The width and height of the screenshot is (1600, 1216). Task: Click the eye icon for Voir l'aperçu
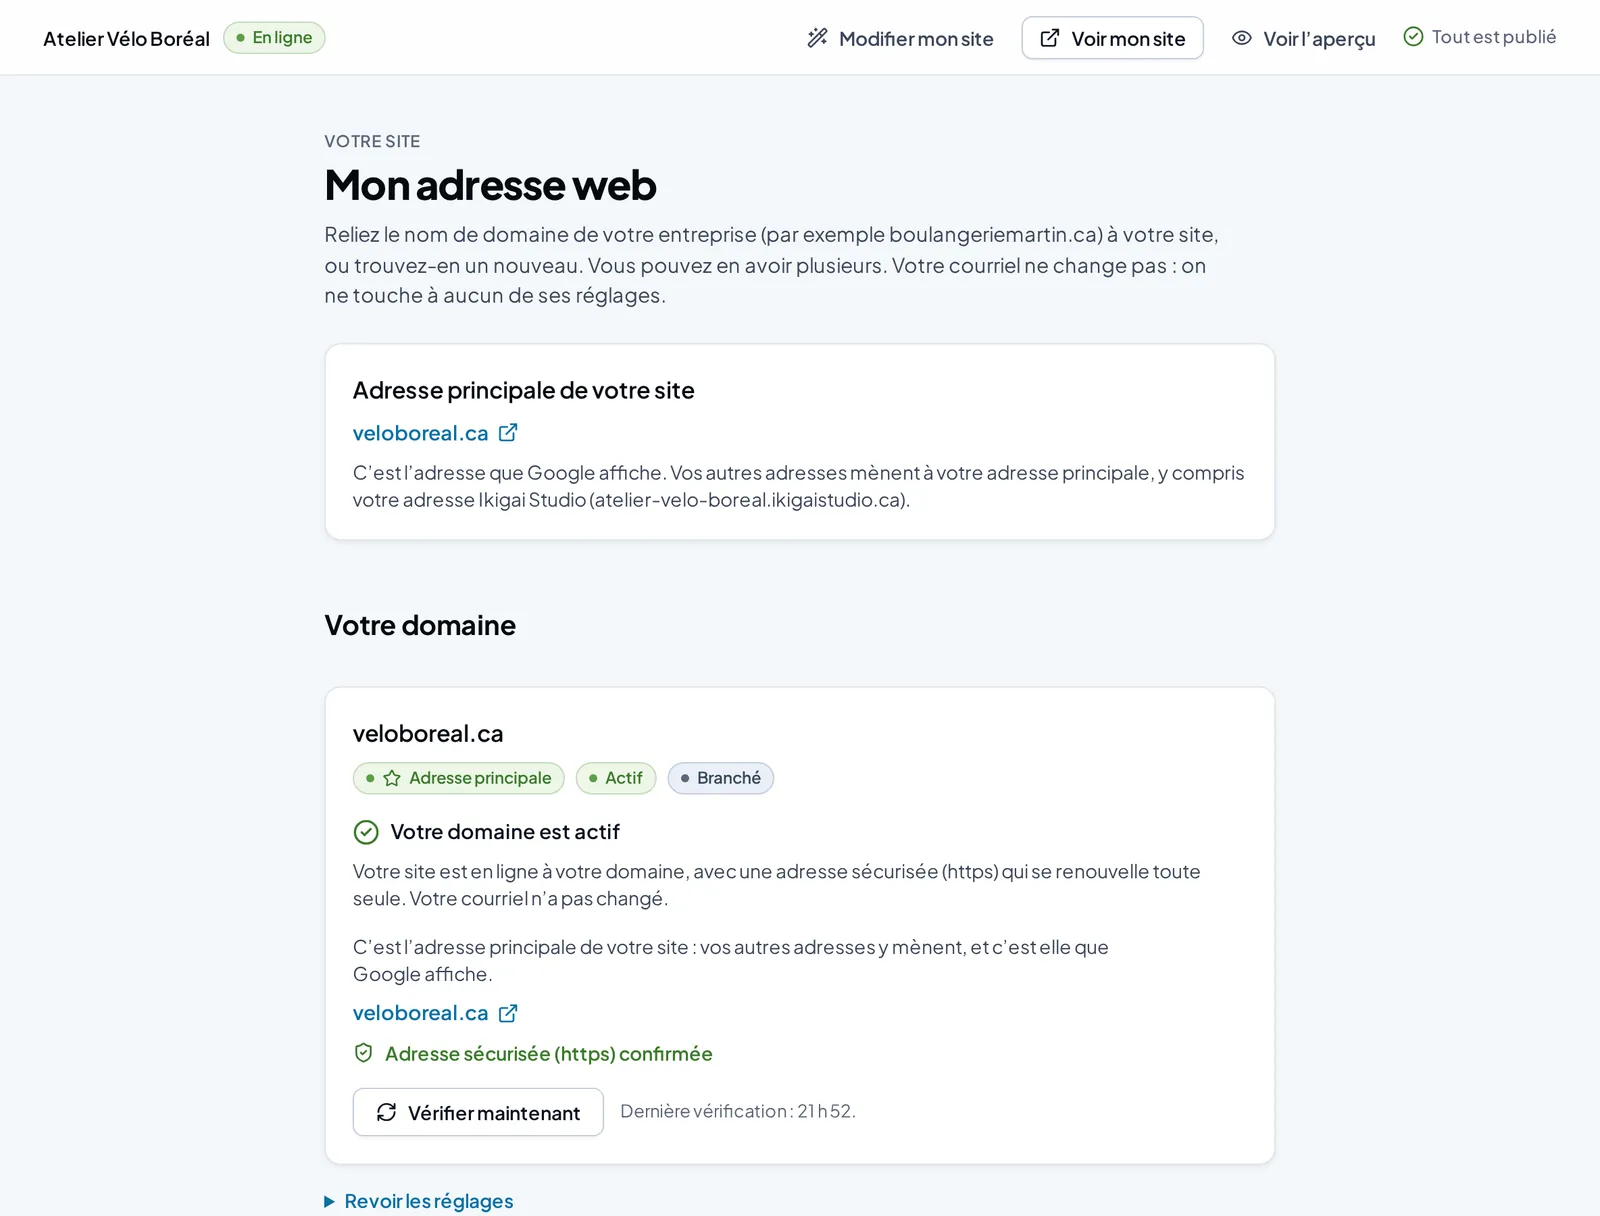point(1242,38)
